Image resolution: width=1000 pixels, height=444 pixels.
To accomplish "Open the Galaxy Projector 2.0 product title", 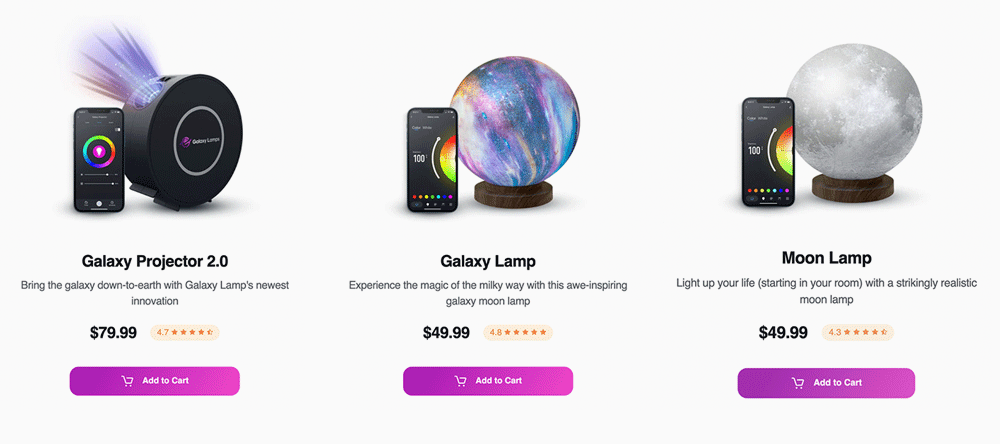I will tap(155, 261).
